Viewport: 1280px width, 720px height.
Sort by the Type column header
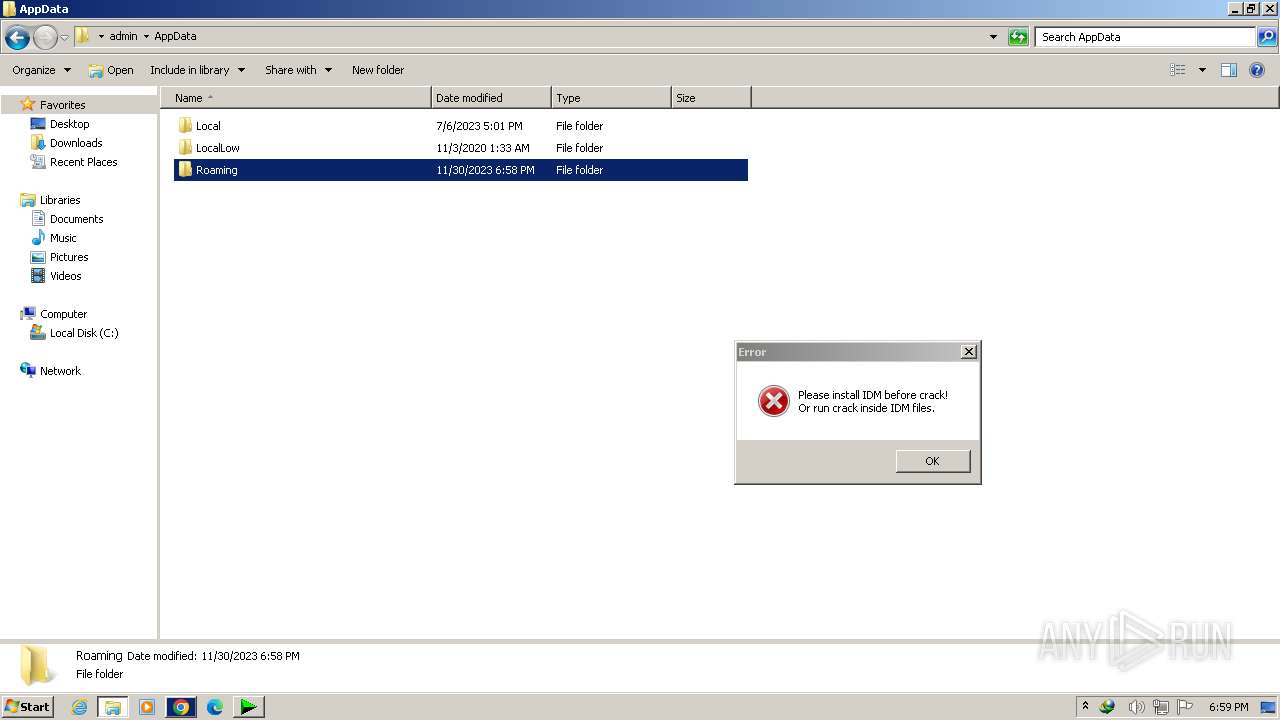(611, 98)
